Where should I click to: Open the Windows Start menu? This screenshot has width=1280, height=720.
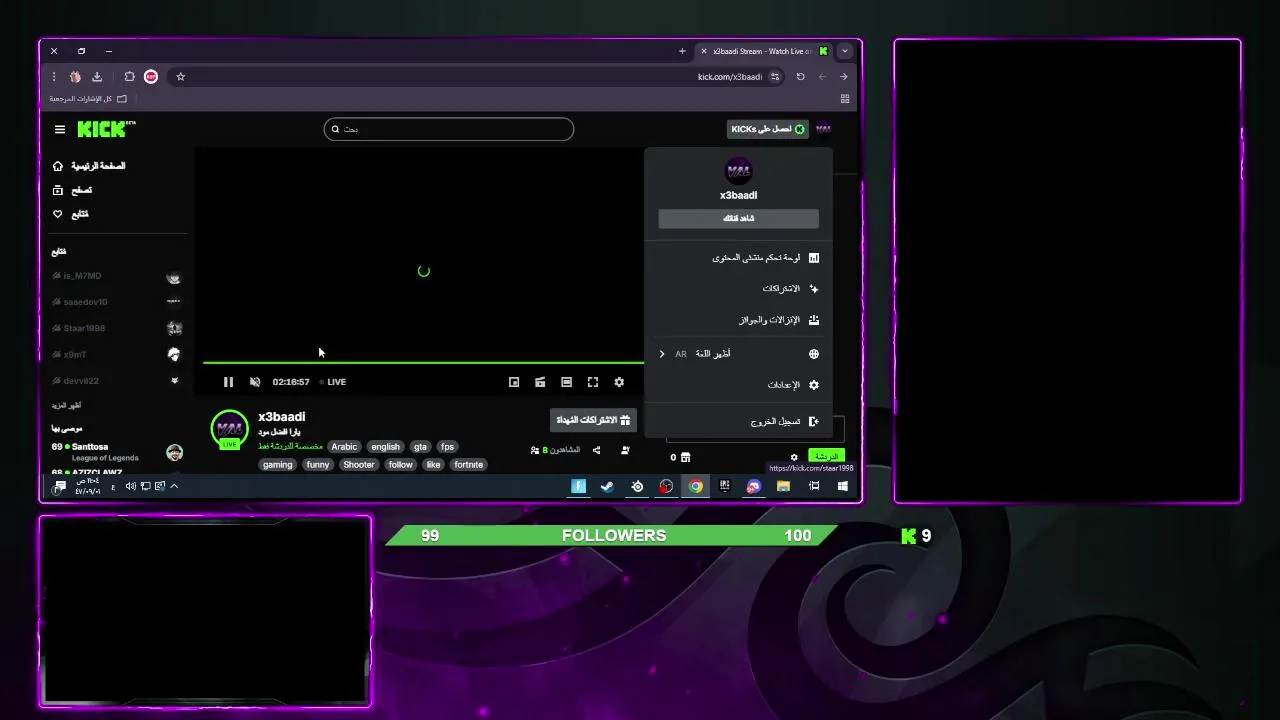point(843,486)
